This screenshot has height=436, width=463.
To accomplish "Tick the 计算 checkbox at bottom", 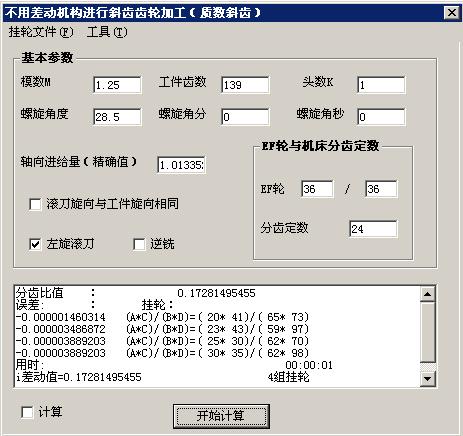I will [x=27, y=412].
